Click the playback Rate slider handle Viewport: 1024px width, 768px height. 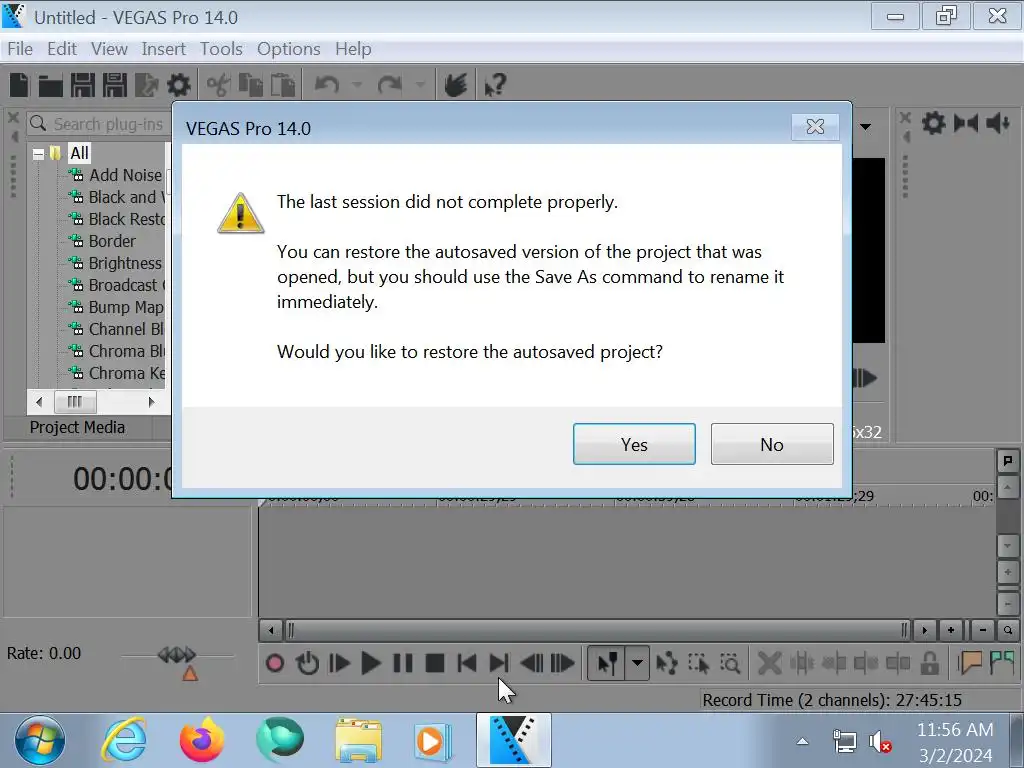177,654
